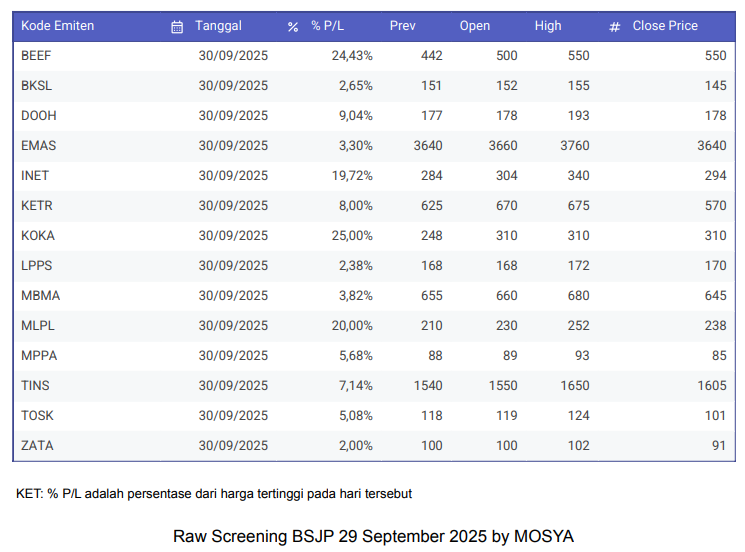Select the ZATA ticker cell
The width and height of the screenshot is (745, 552).
tap(36, 446)
